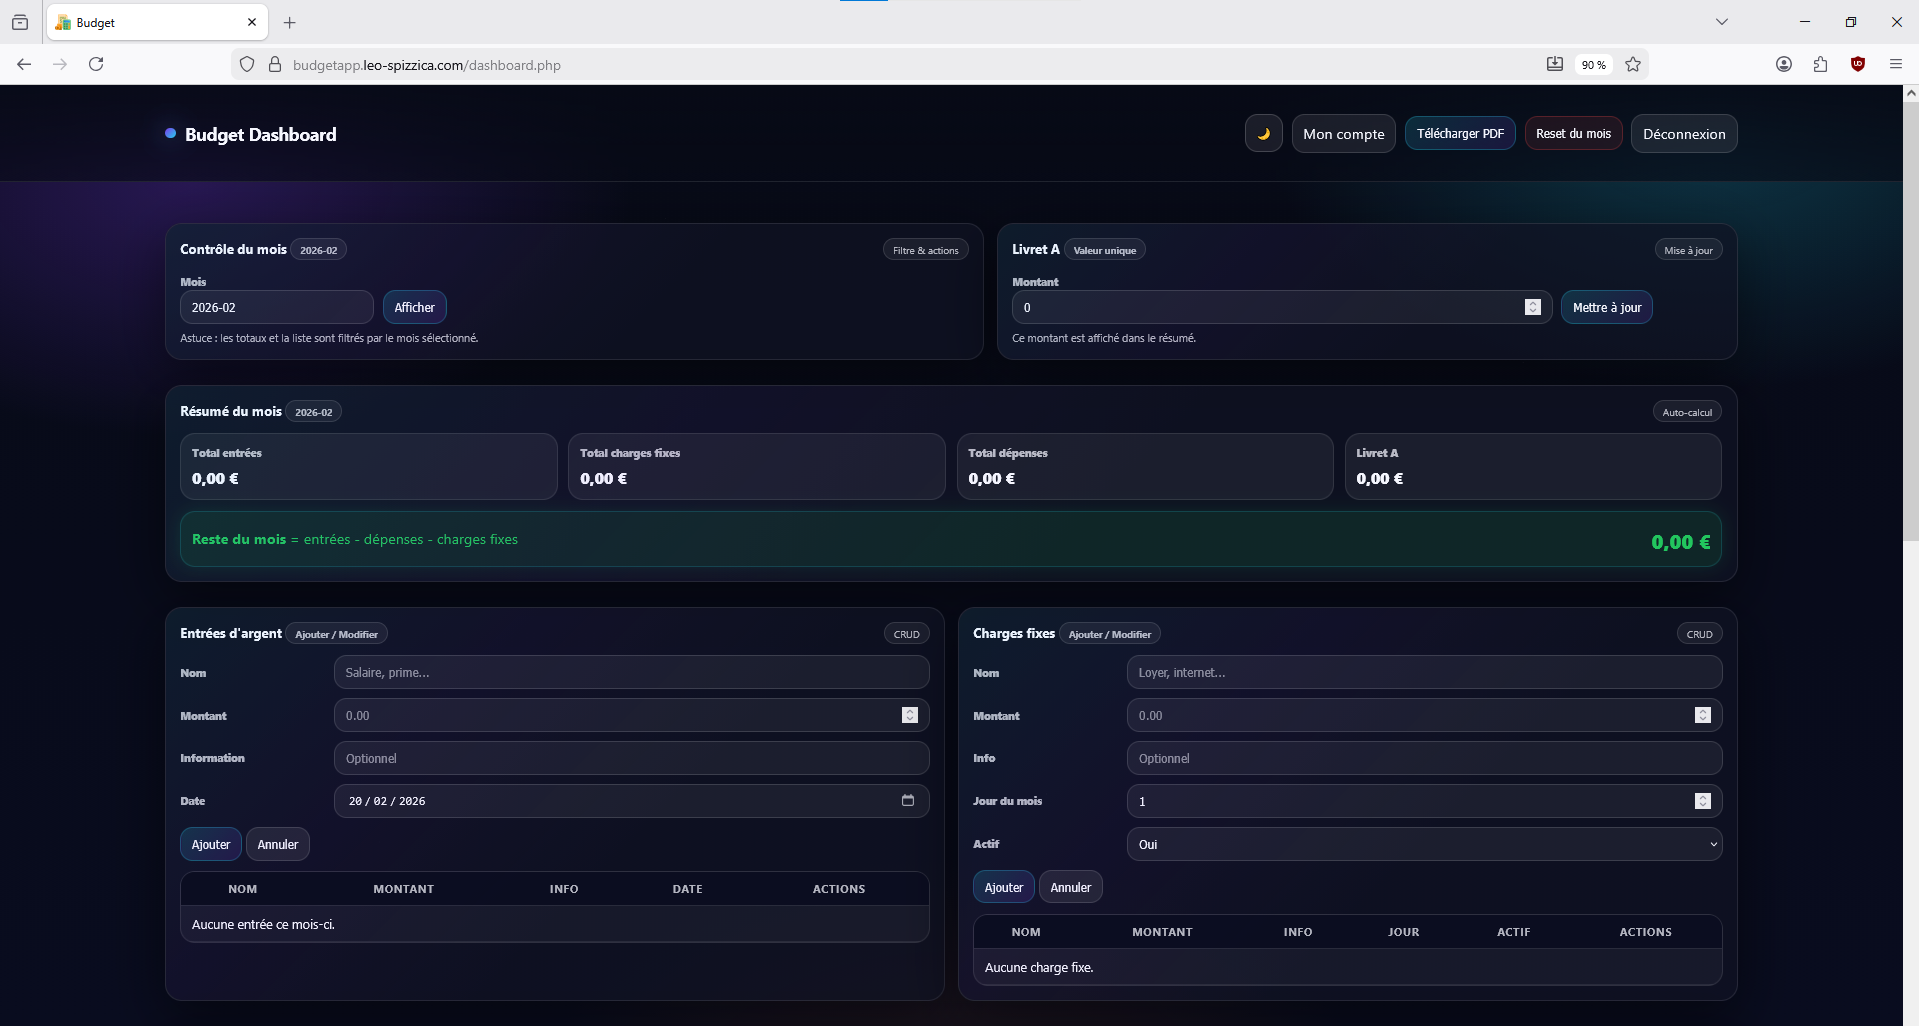The height and width of the screenshot is (1026, 1919).
Task: Click the browser back arrow
Action: [x=24, y=64]
